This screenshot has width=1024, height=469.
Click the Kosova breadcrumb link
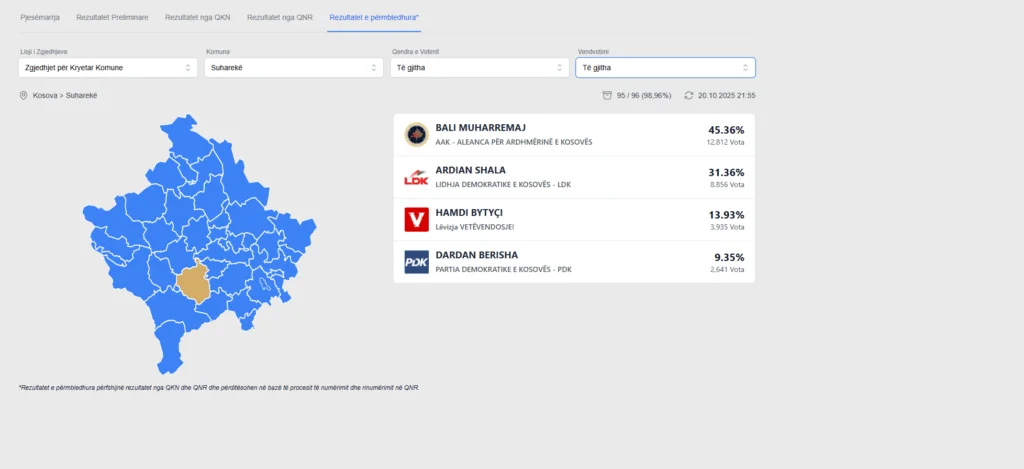pyautogui.click(x=46, y=95)
